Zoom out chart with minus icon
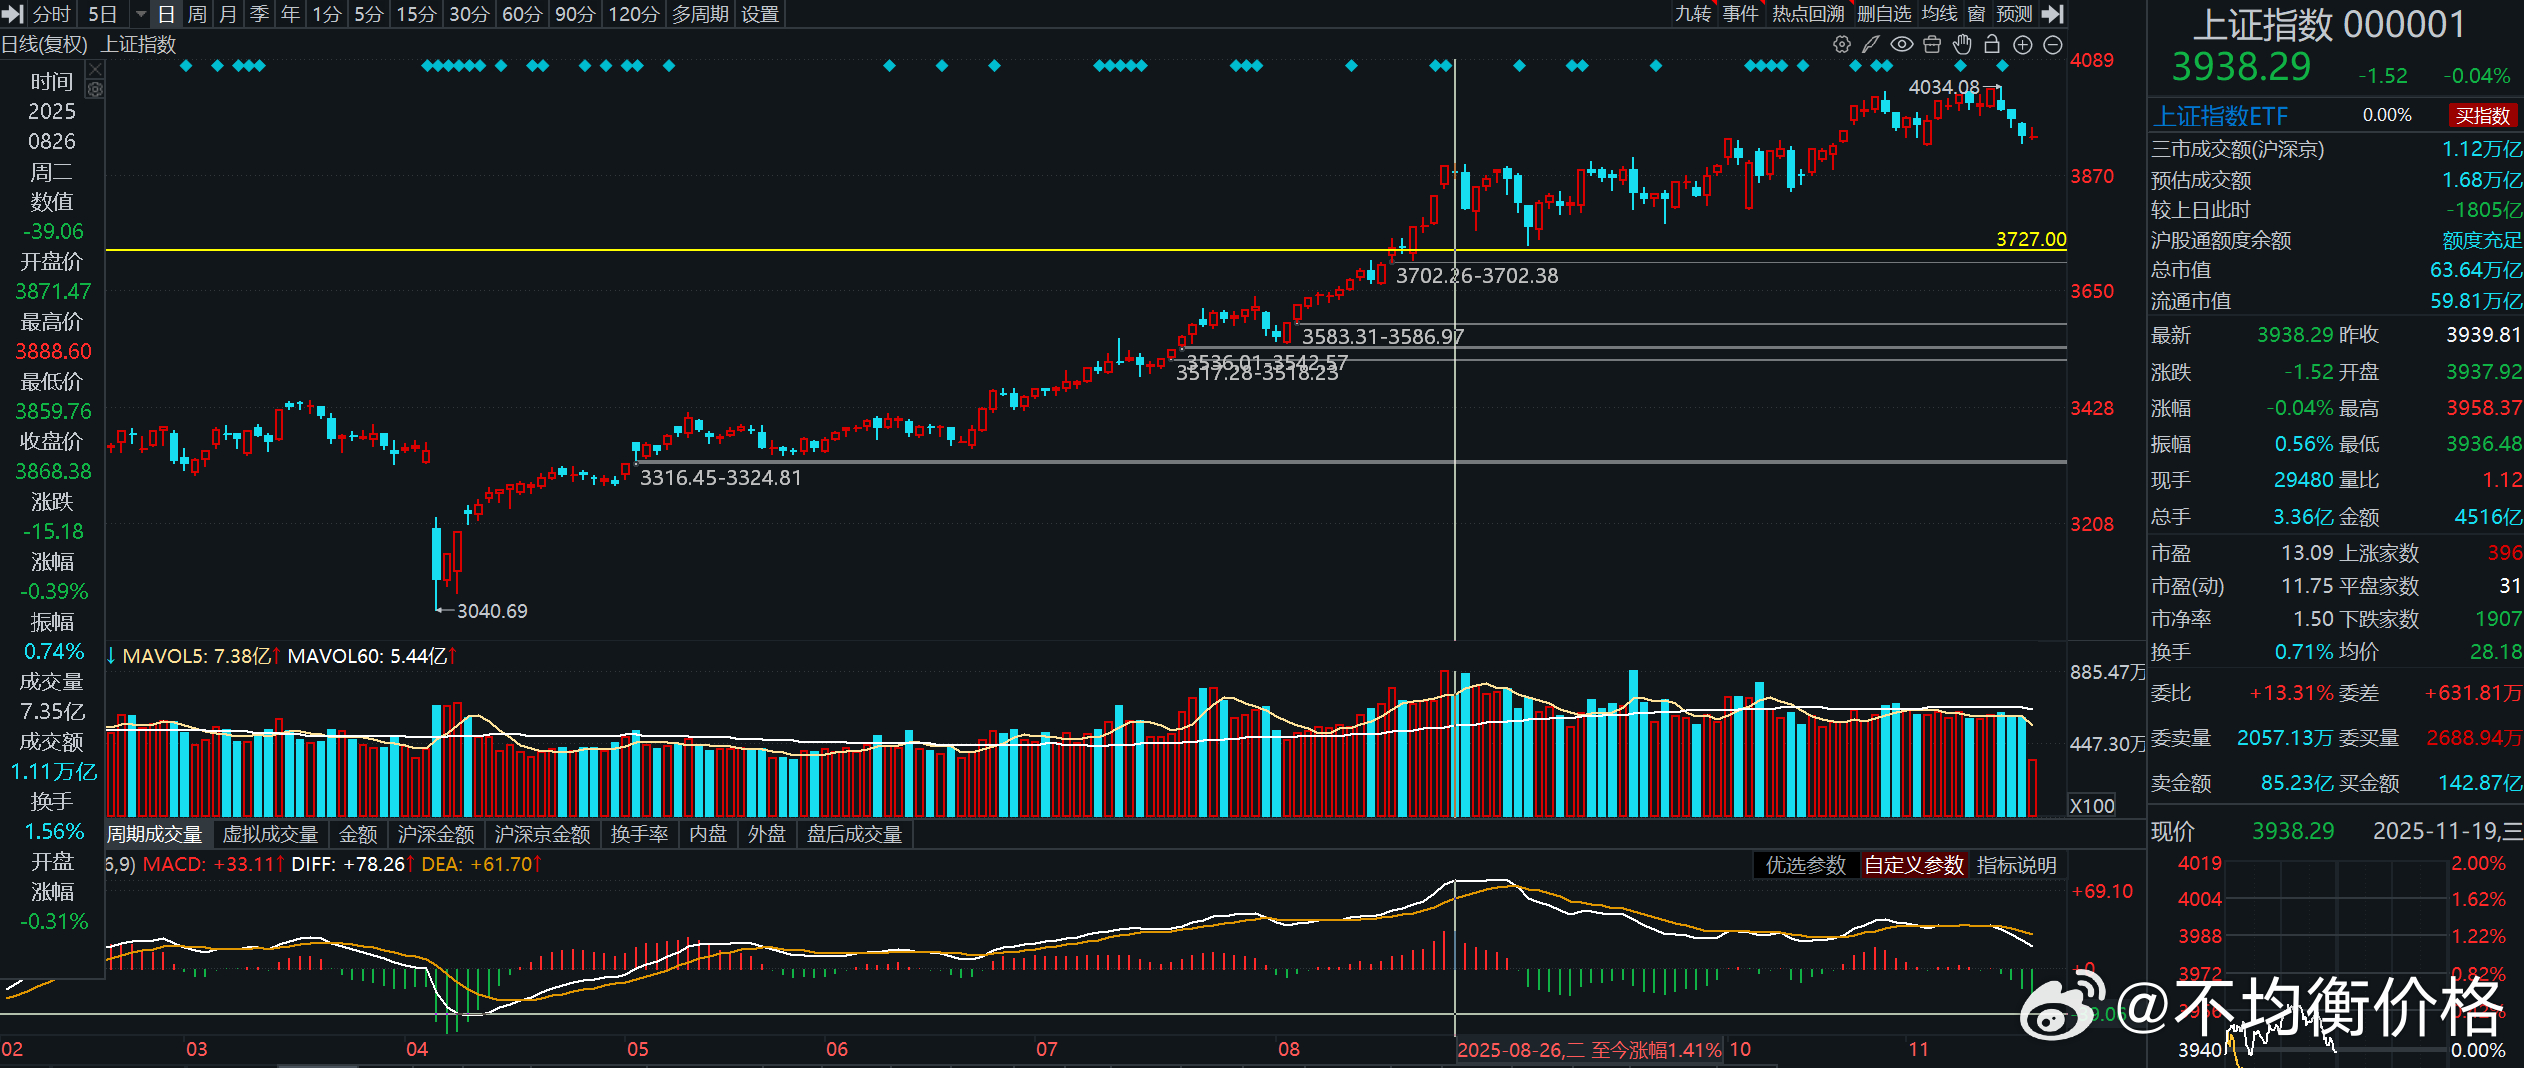Image resolution: width=2524 pixels, height=1068 pixels. tap(2053, 44)
